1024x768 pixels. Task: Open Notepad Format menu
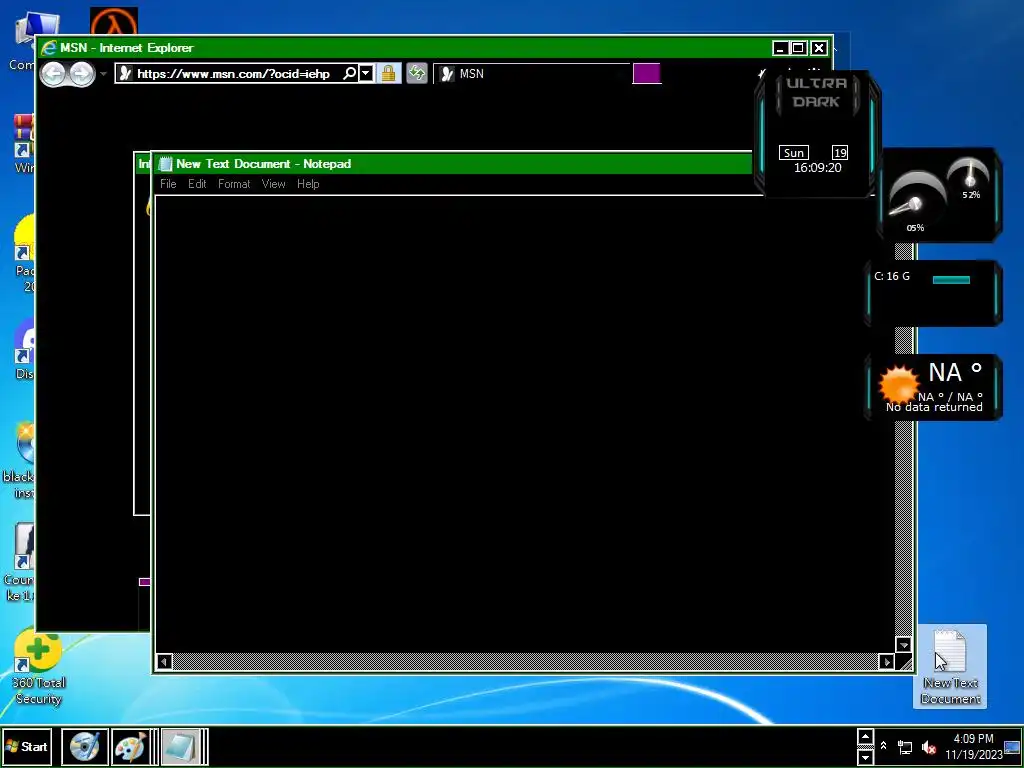(234, 184)
